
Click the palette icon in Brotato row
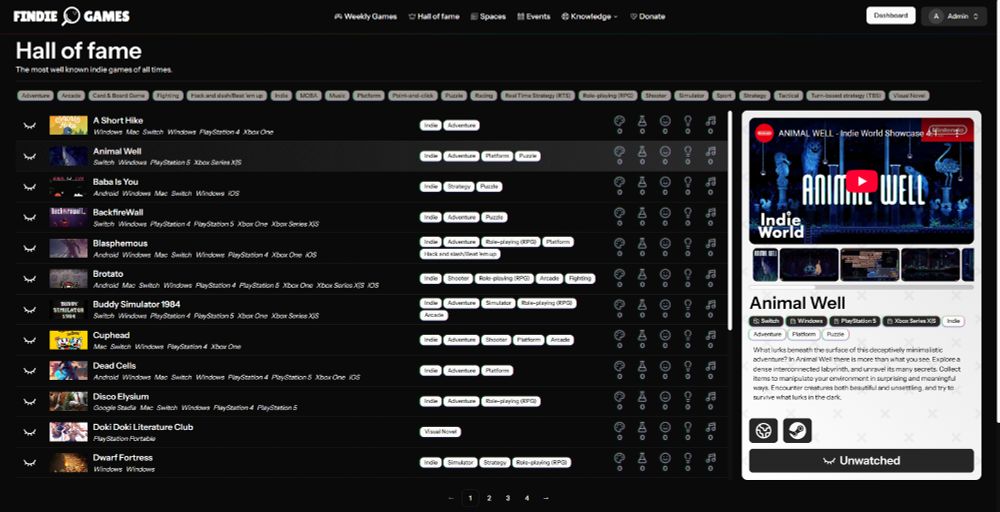click(619, 274)
